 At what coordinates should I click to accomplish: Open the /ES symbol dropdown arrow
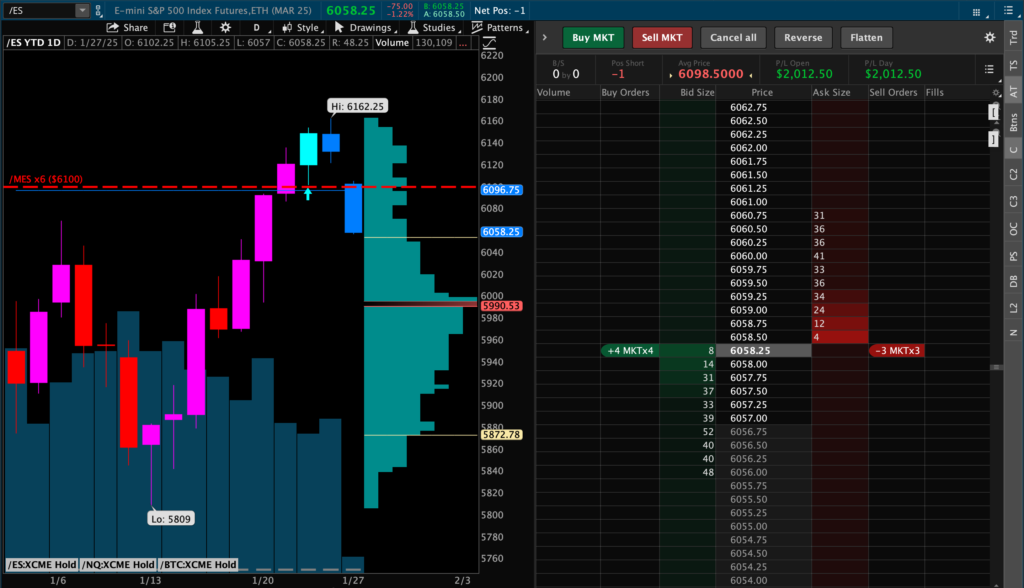pos(81,10)
